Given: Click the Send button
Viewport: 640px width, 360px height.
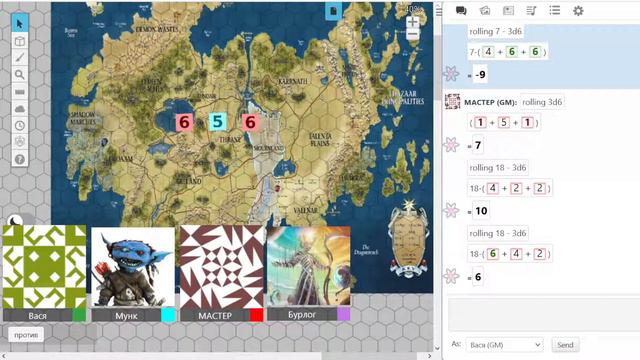Looking at the screenshot, I should click(565, 345).
